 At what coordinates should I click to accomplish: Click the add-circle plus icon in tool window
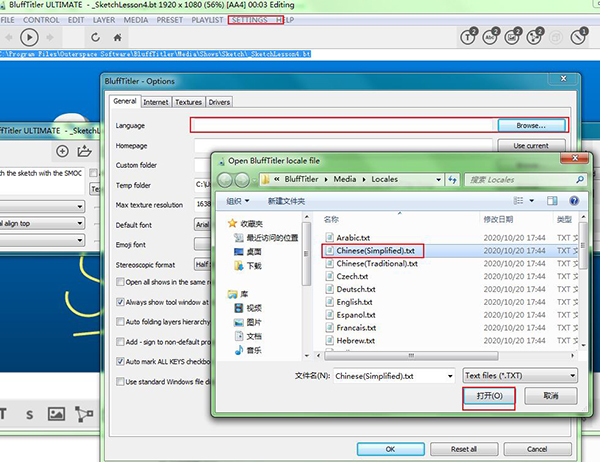62,151
